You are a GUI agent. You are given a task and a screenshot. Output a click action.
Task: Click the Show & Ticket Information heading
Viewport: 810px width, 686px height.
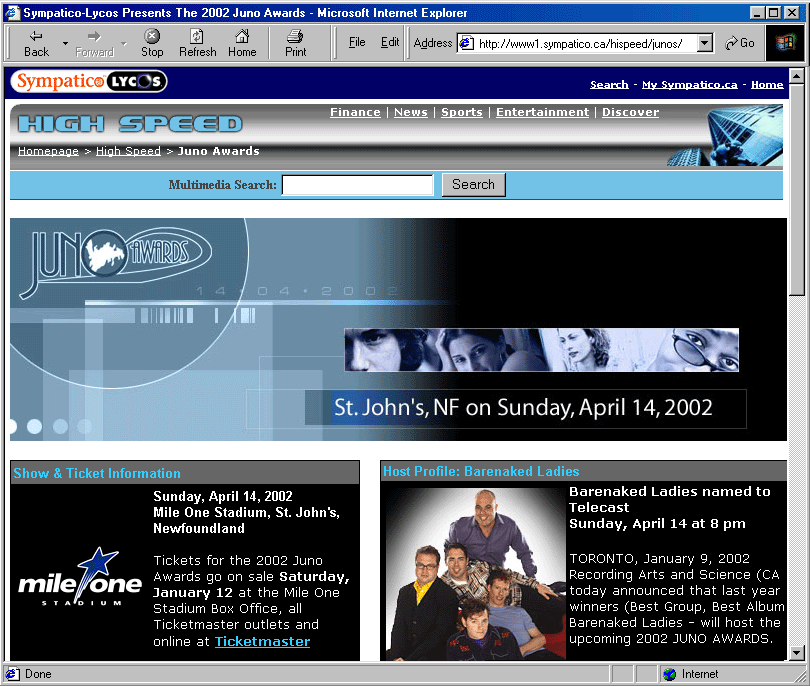(x=97, y=473)
